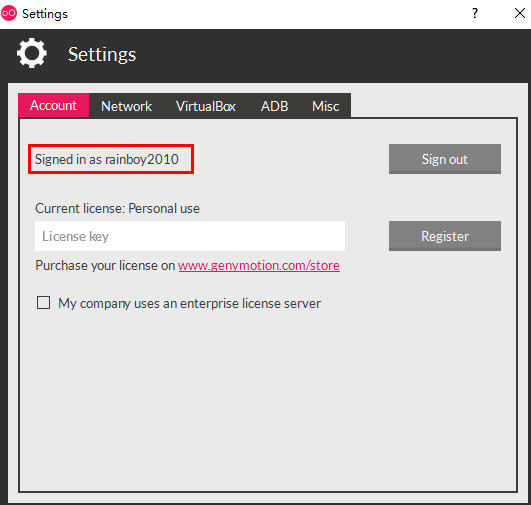The height and width of the screenshot is (505, 531).
Task: Focus the License key input field
Action: pos(190,236)
